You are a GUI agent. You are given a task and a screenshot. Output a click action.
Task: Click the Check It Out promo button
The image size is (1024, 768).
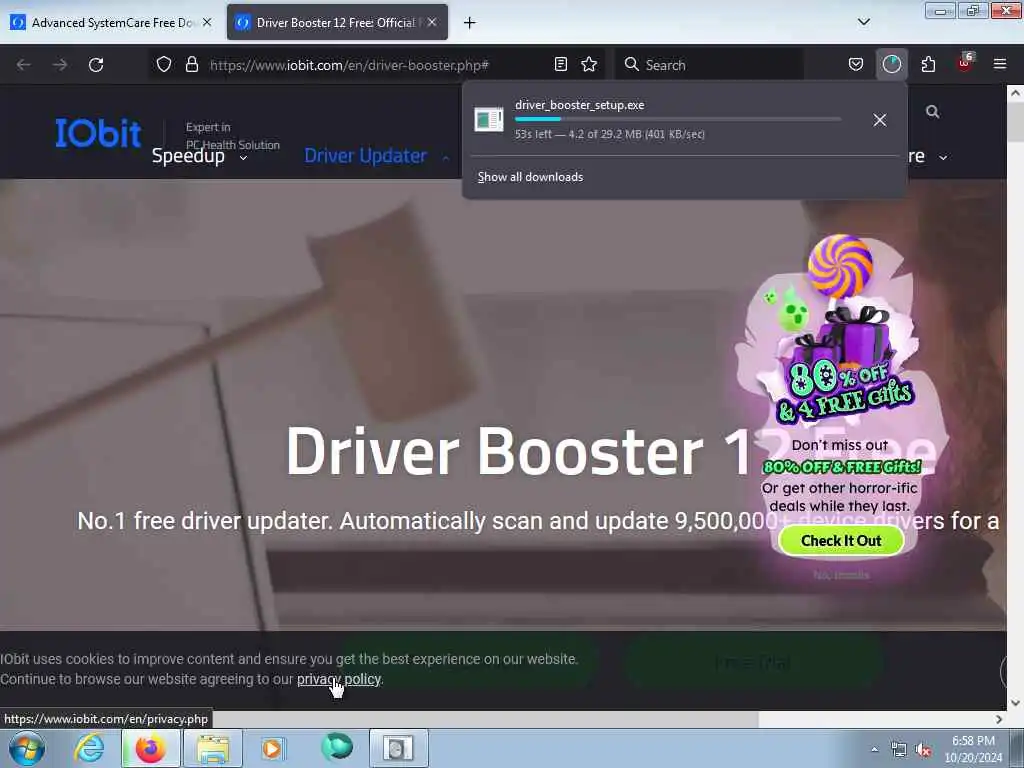pyautogui.click(x=841, y=541)
